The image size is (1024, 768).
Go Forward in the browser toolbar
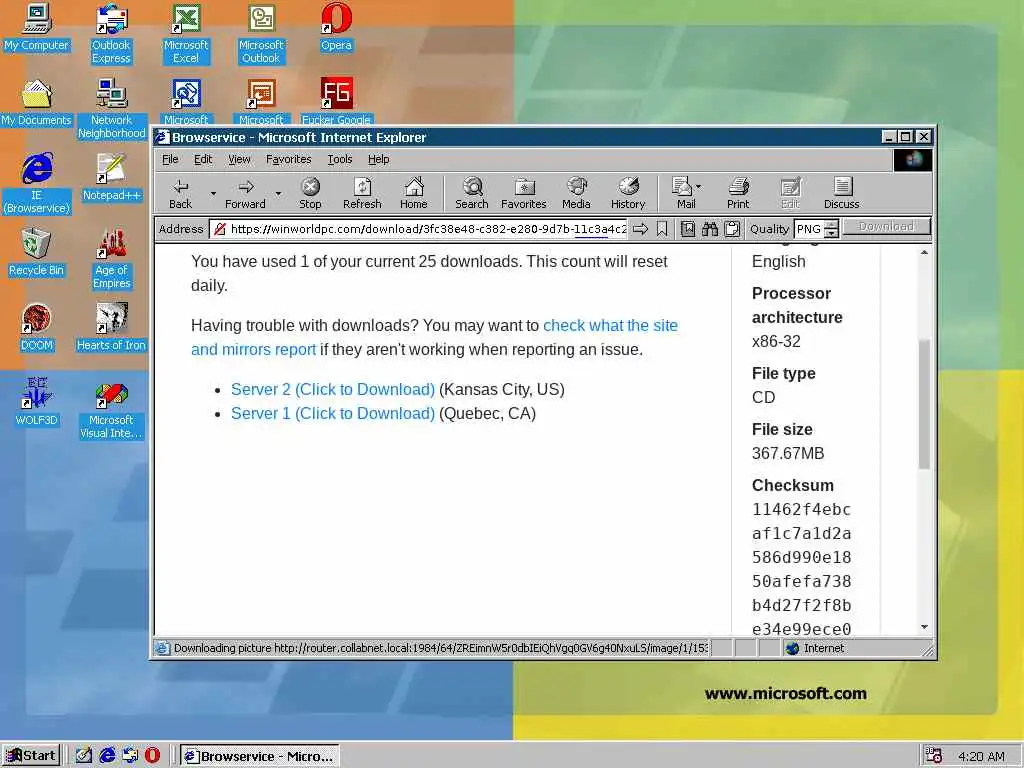coord(246,194)
